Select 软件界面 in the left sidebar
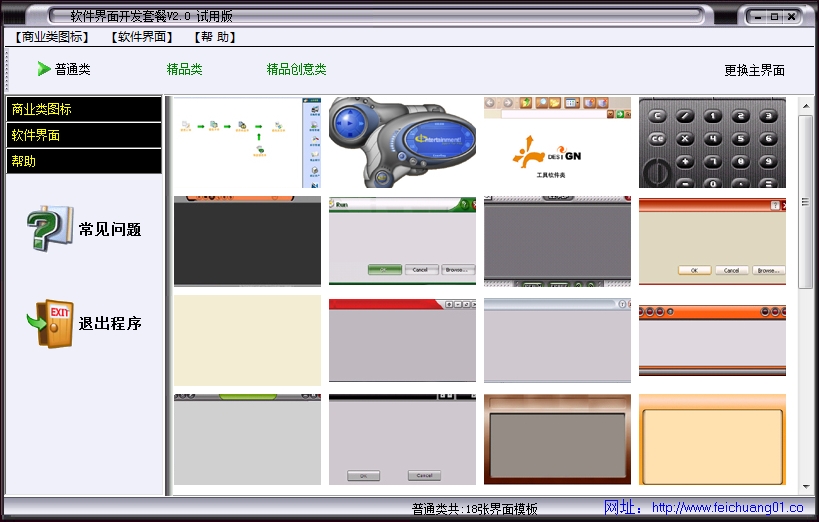819x522 pixels. [84, 135]
